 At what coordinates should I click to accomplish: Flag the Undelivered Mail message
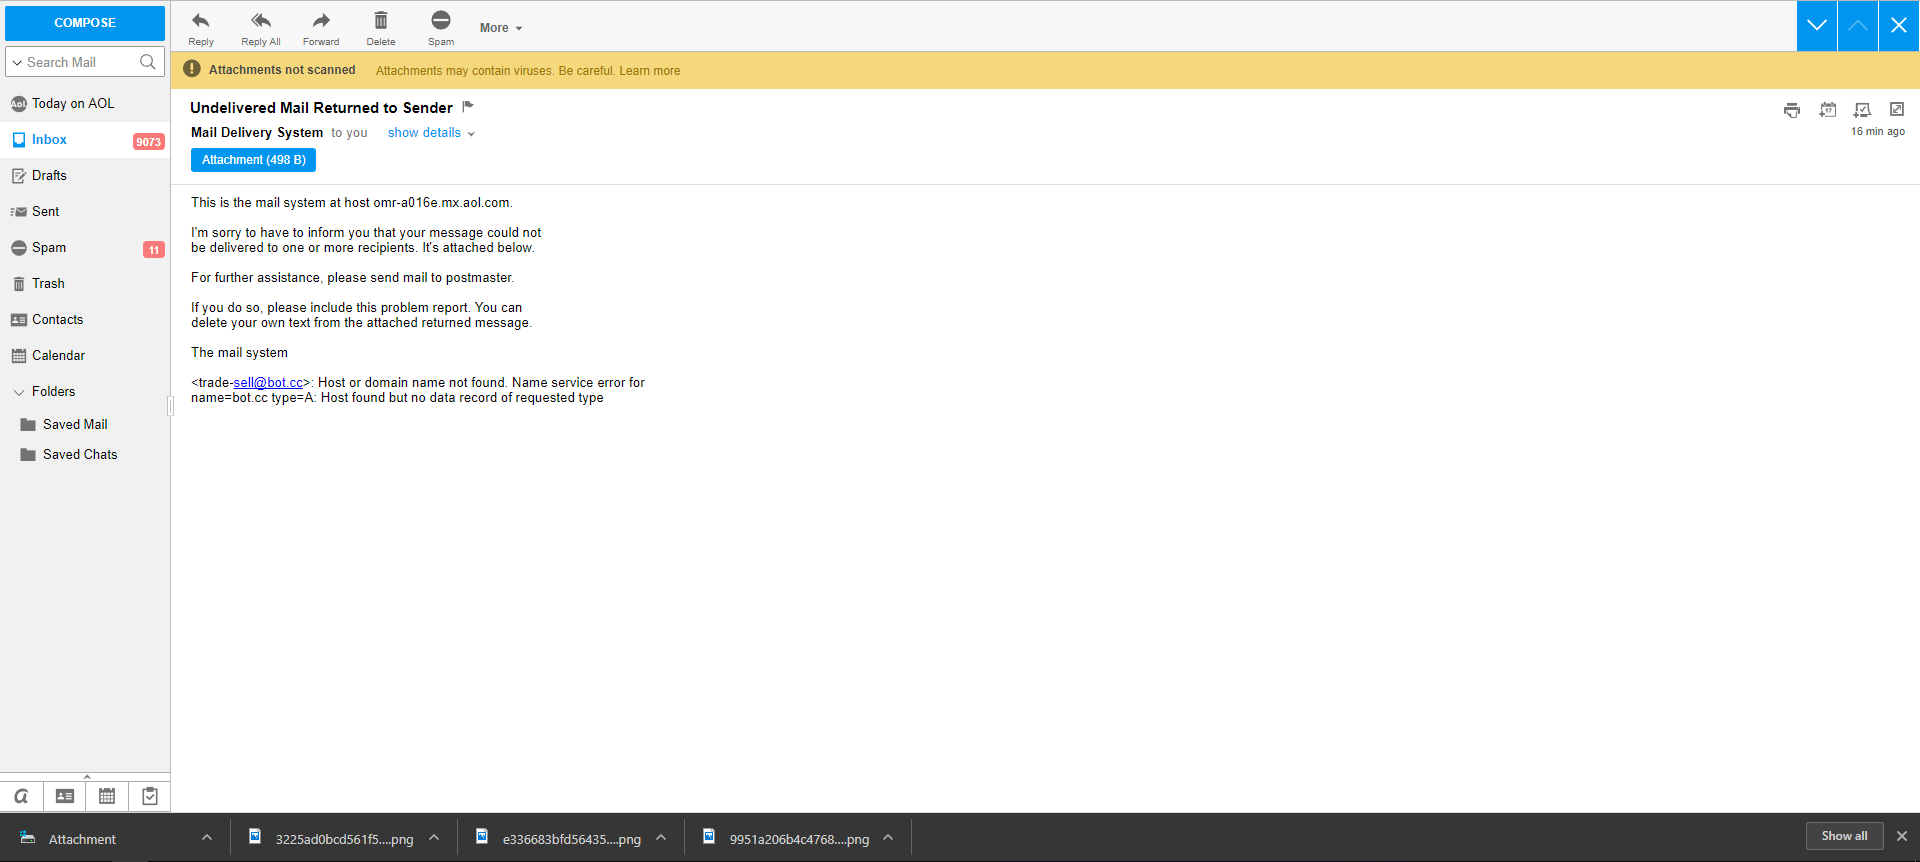click(x=468, y=107)
